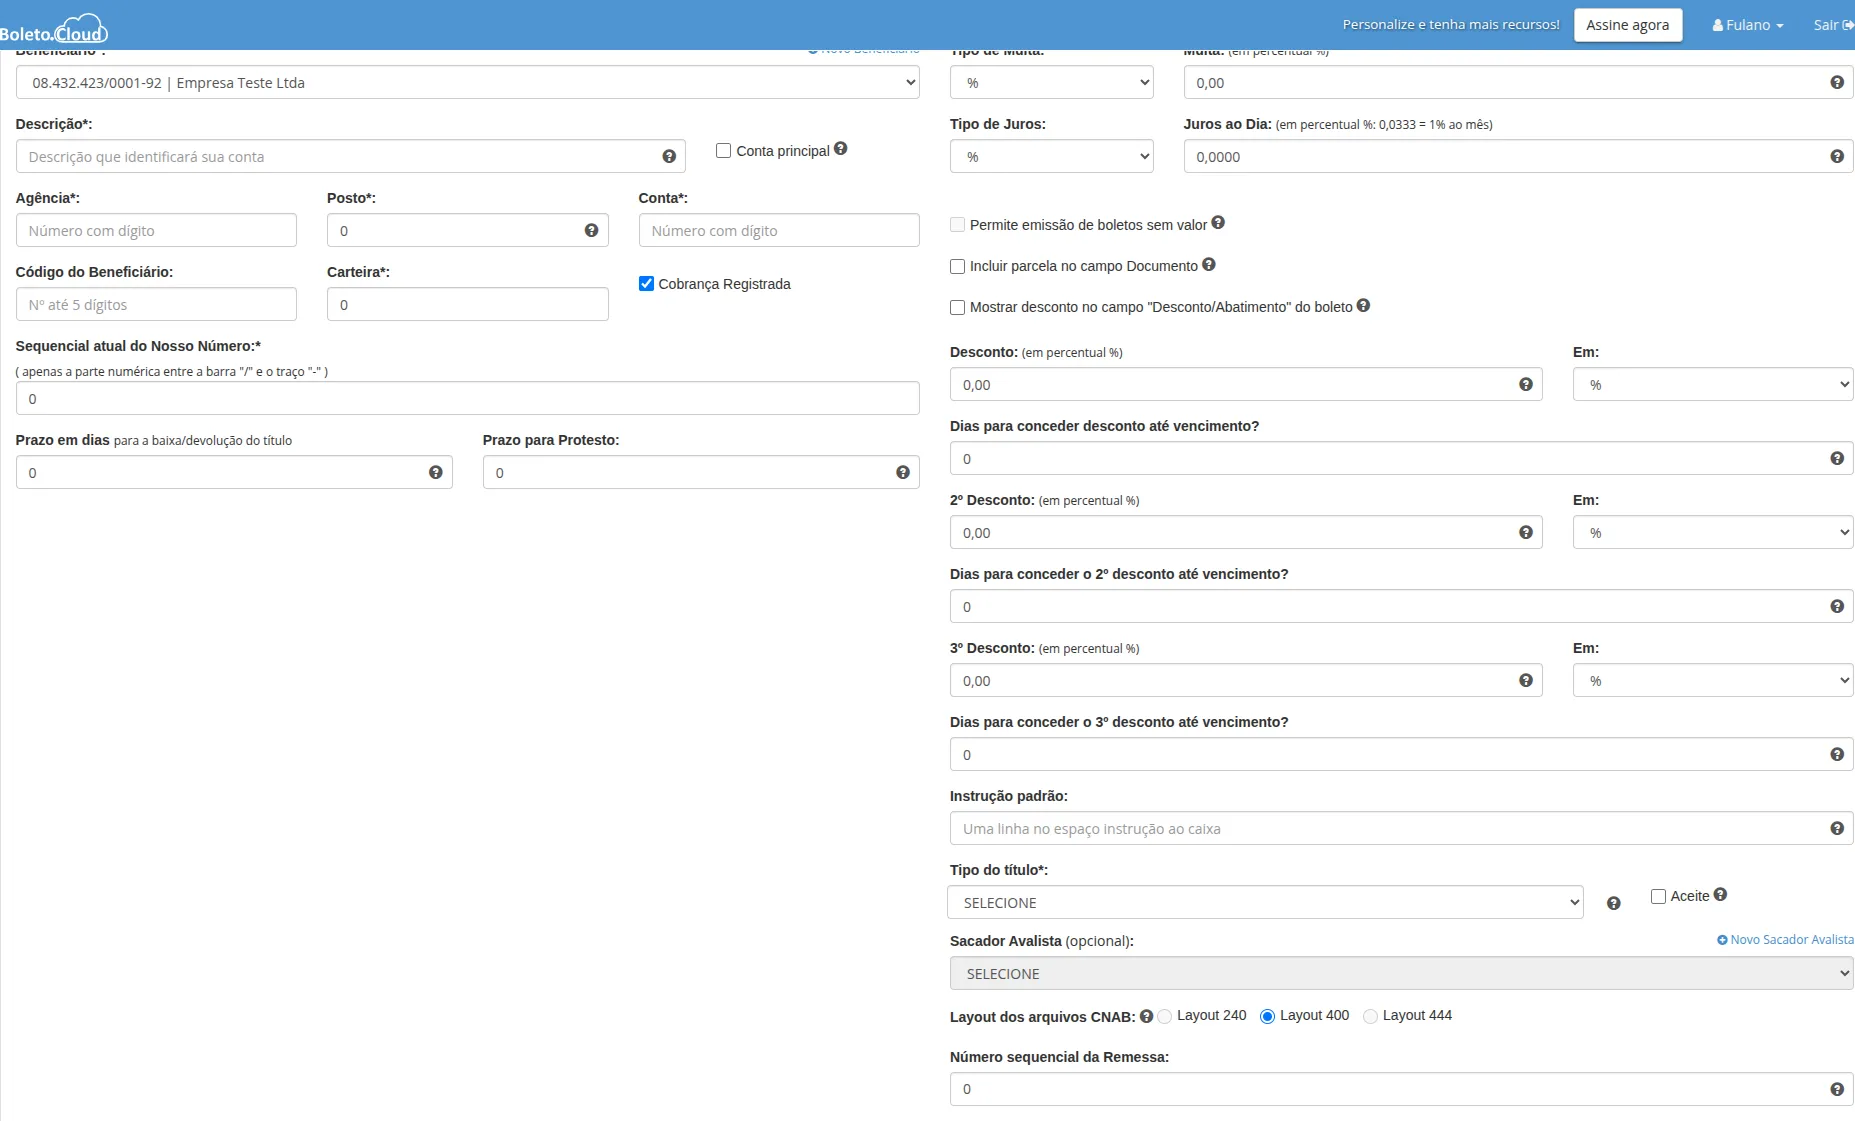This screenshot has height=1121, width=1855.
Task: Click help icon in Descrição field
Action: coord(669,157)
